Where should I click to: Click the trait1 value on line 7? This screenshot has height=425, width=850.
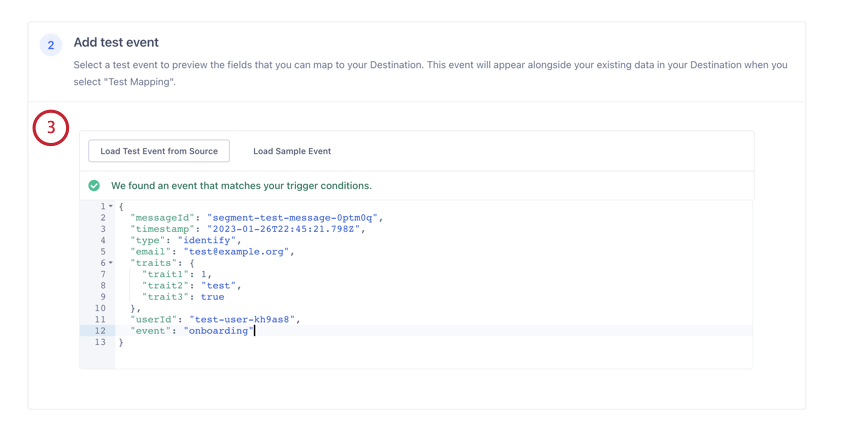click(205, 274)
